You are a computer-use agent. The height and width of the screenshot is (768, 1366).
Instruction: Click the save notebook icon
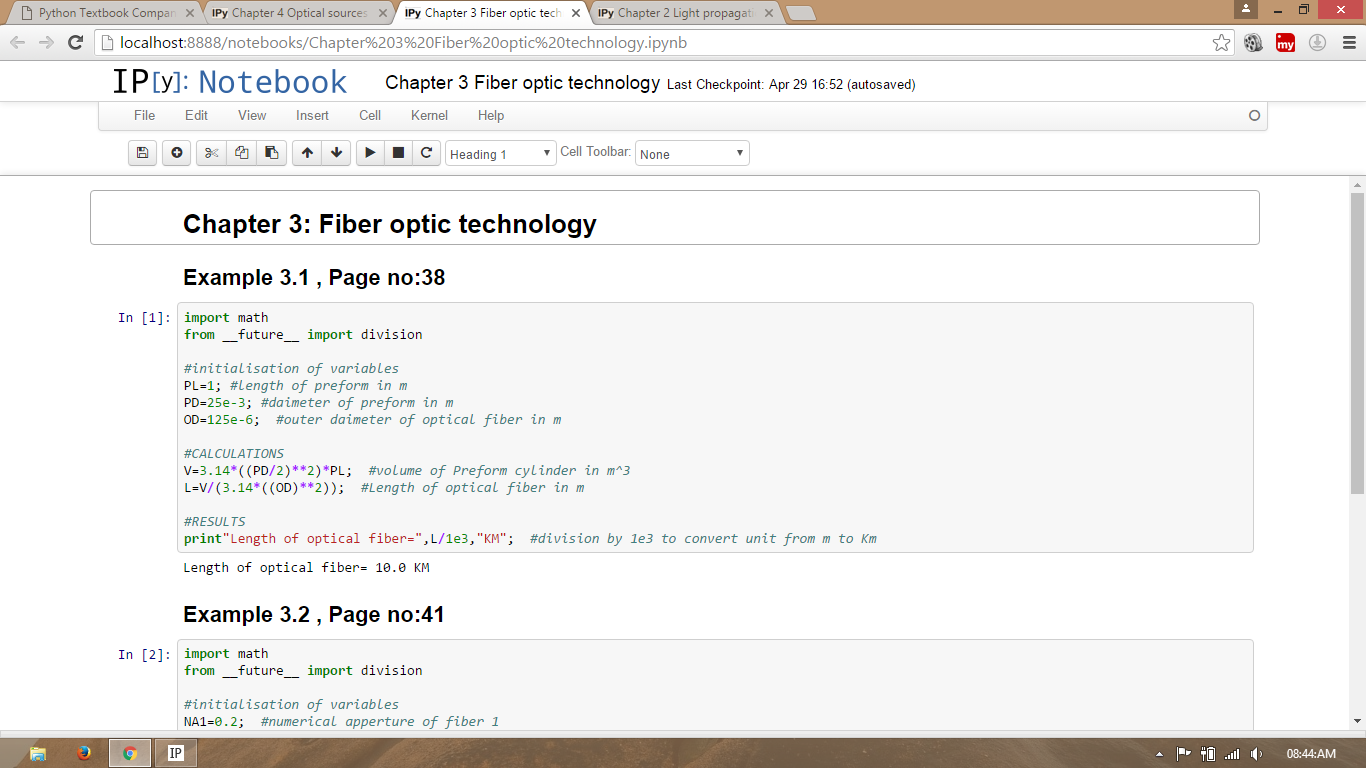click(142, 153)
